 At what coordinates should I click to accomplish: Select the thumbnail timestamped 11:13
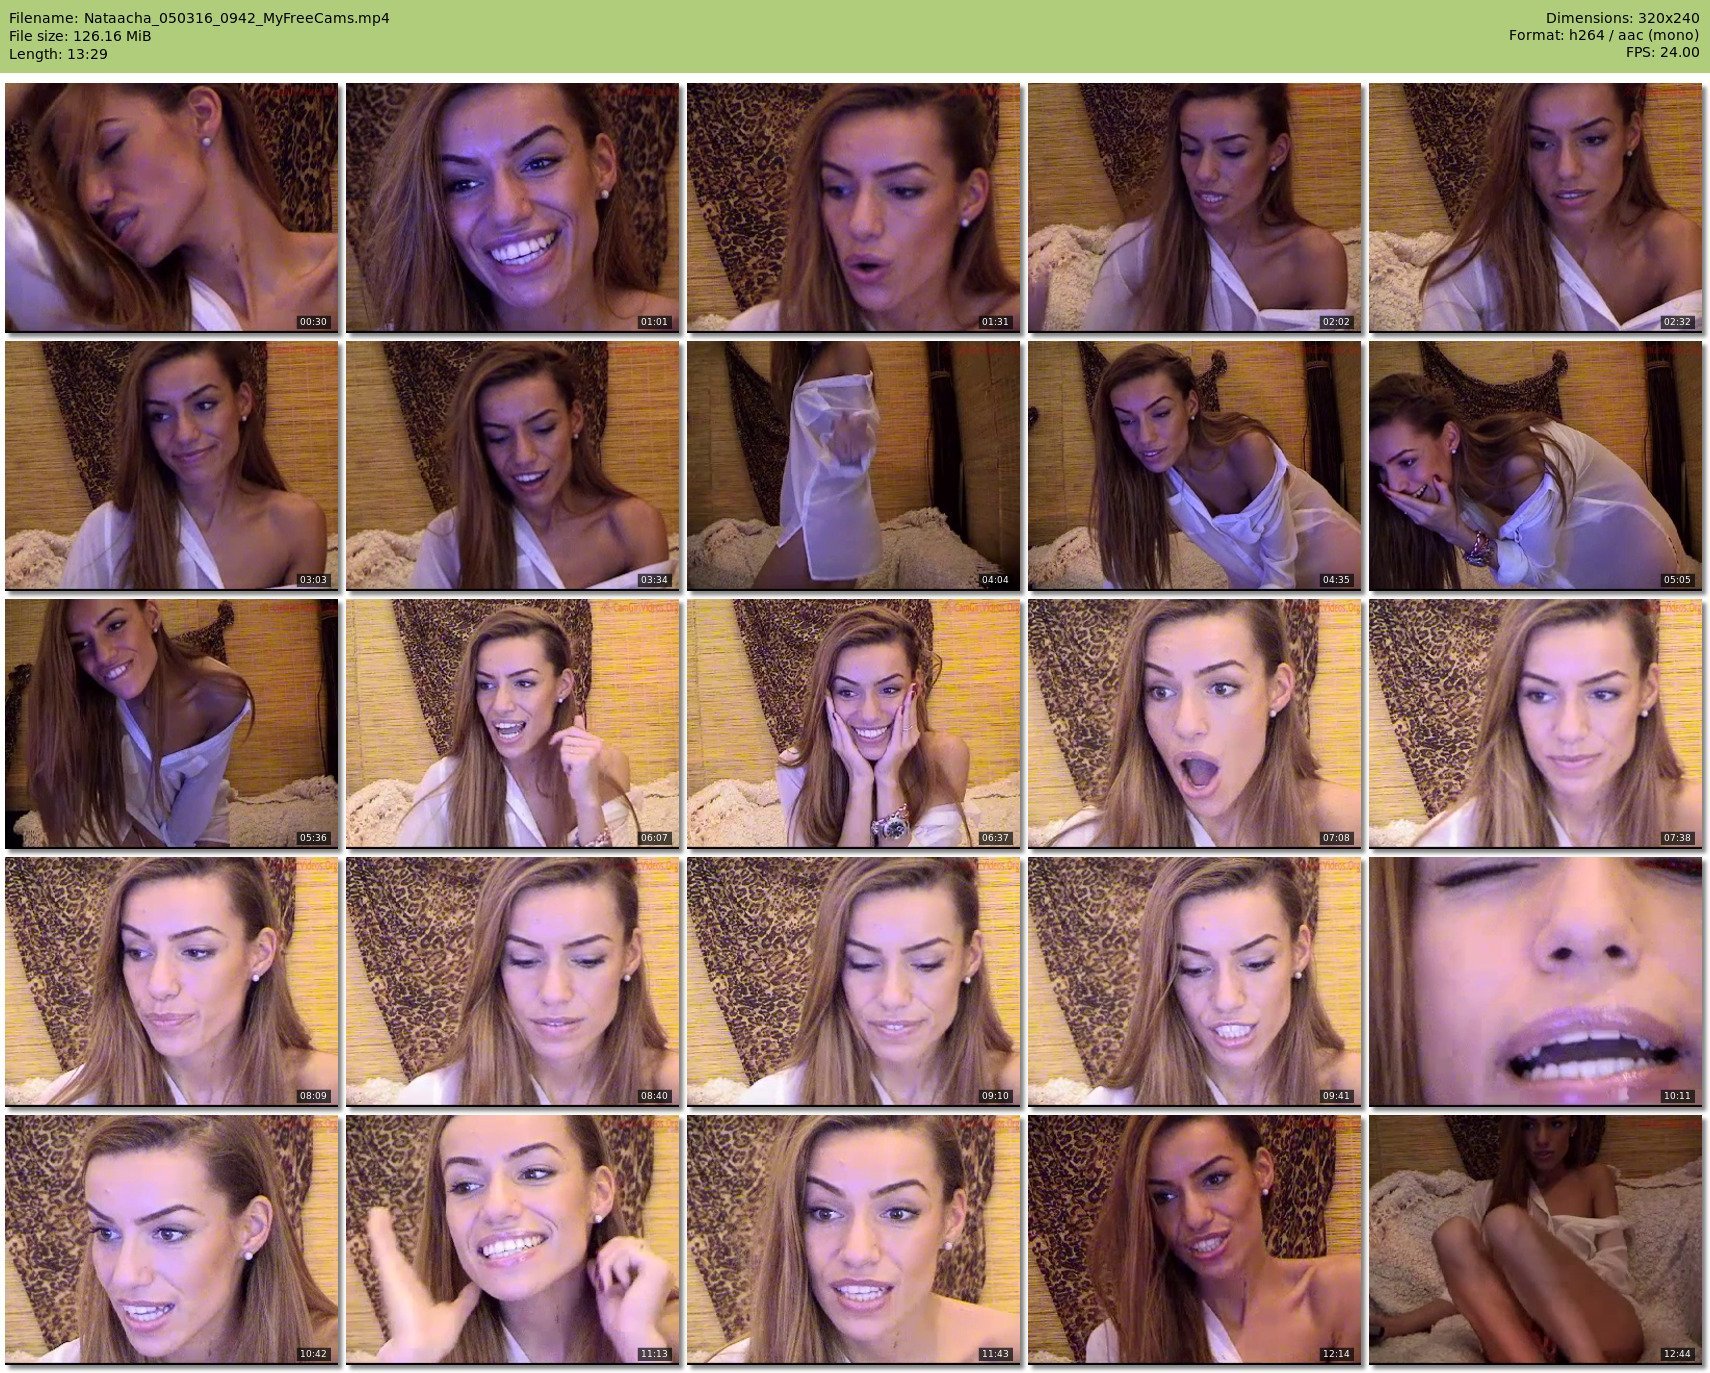tap(512, 1239)
